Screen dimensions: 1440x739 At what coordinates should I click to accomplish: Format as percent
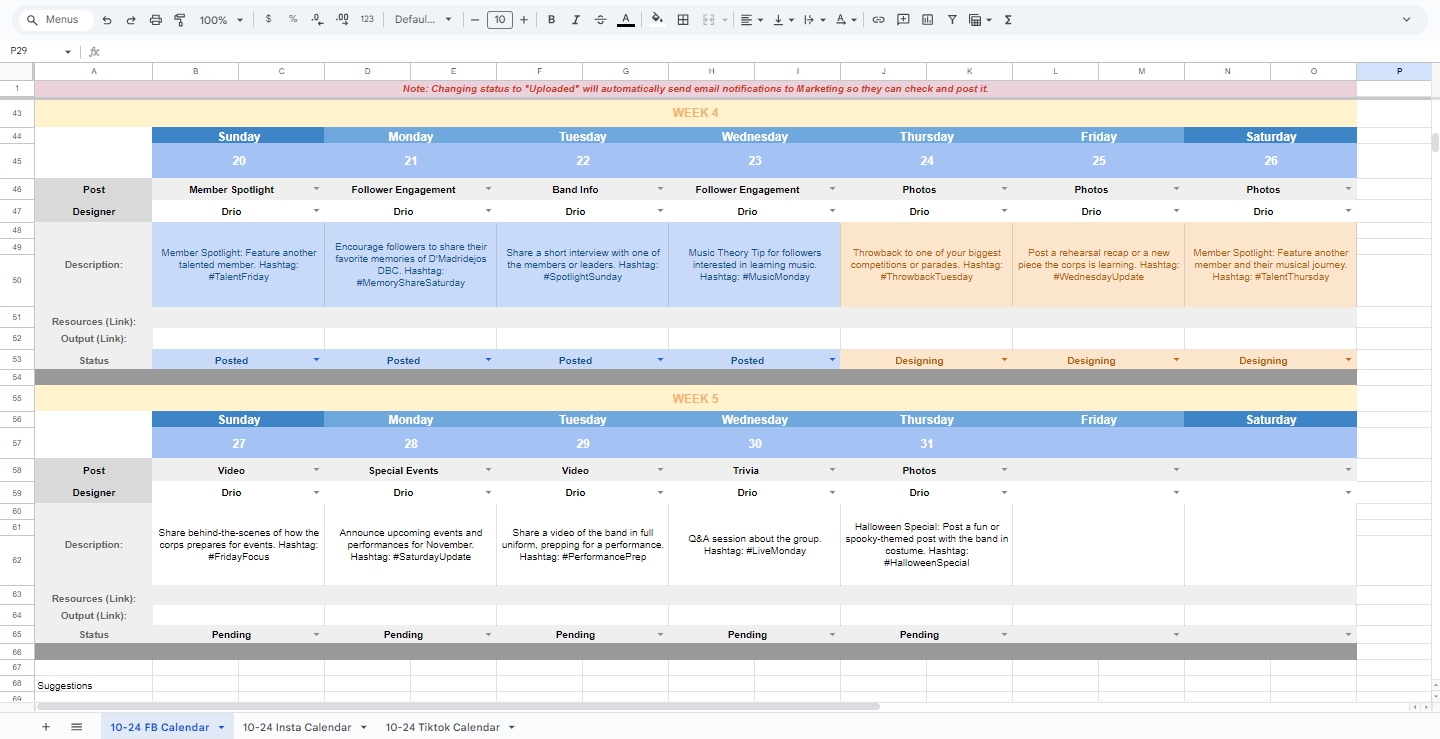click(292, 20)
